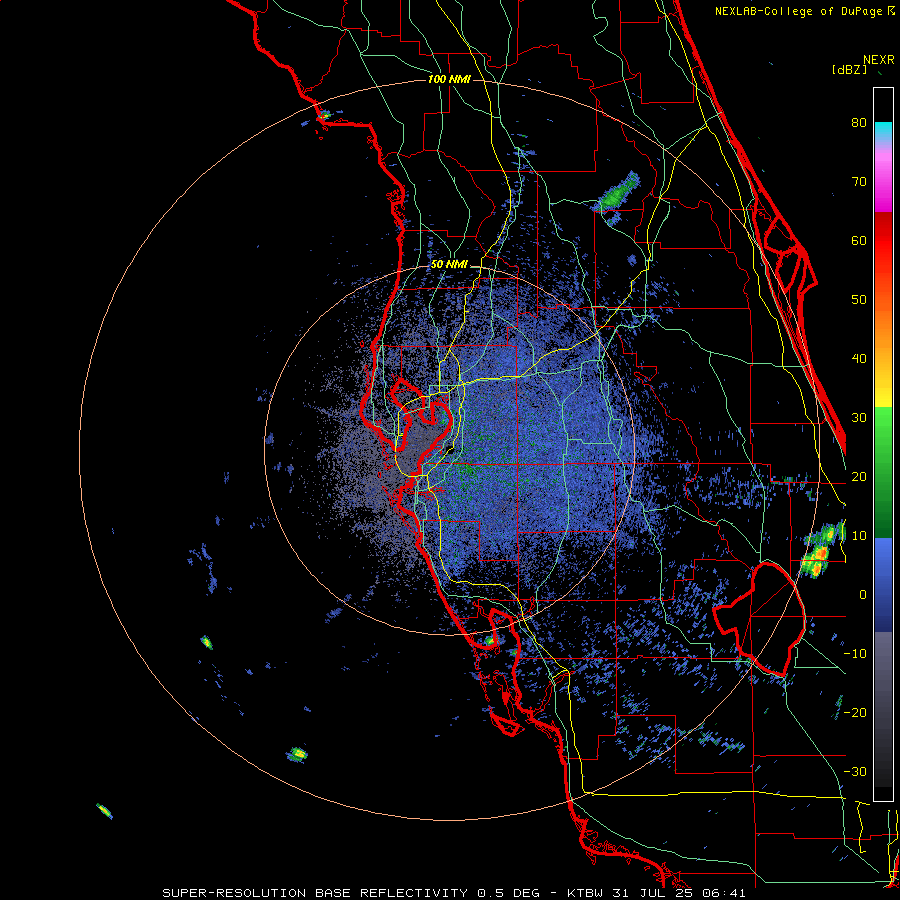
Task: Click the 0 tick label on dBZ scale
Action: pos(863,595)
